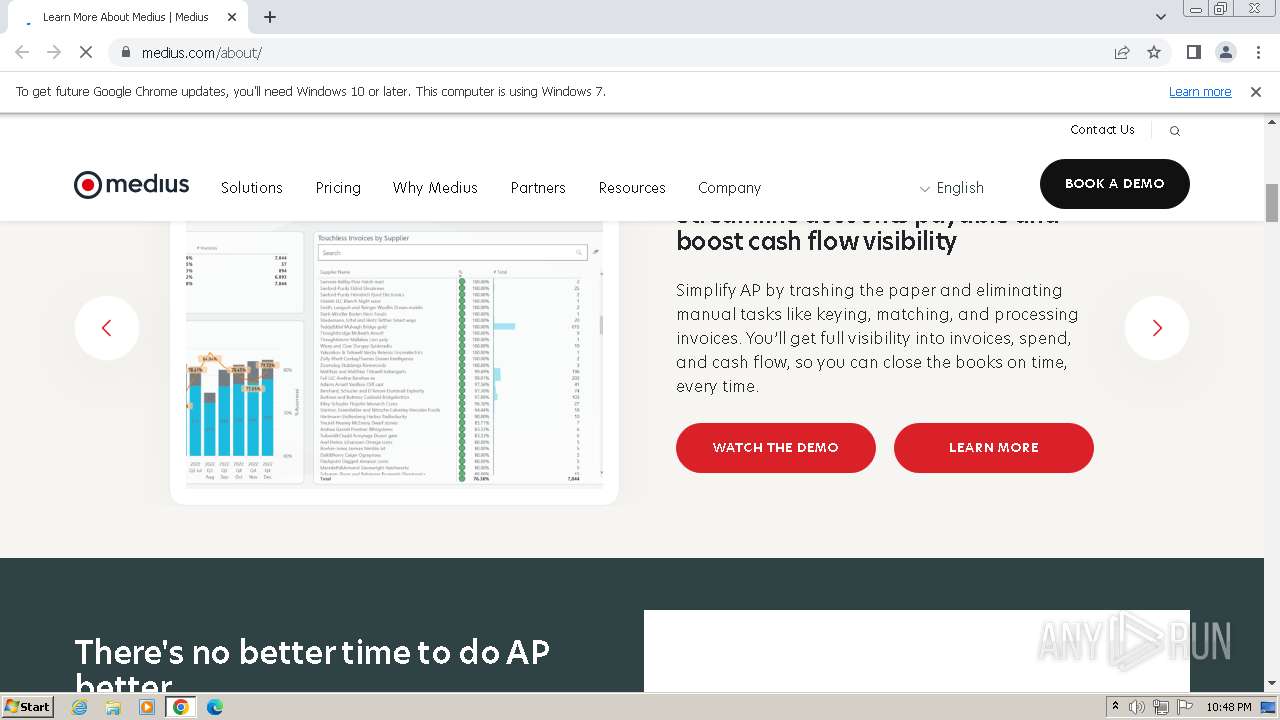Click the BOOK A DEMO button
1280x720 pixels.
click(x=1115, y=184)
